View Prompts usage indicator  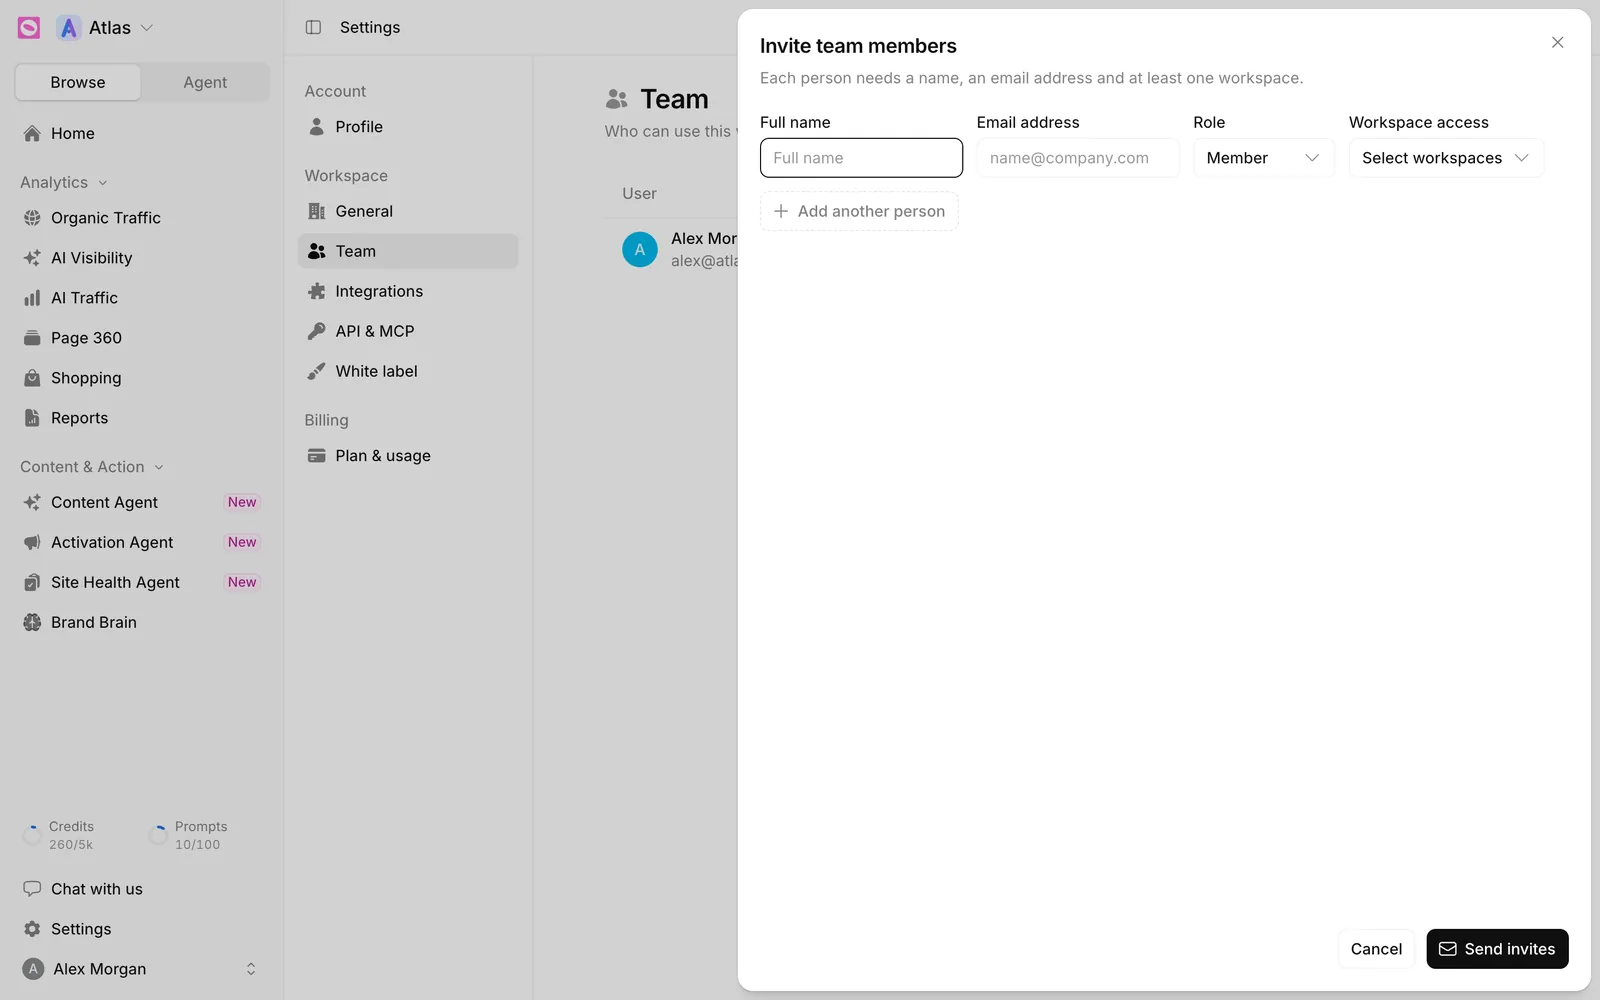click(x=188, y=835)
